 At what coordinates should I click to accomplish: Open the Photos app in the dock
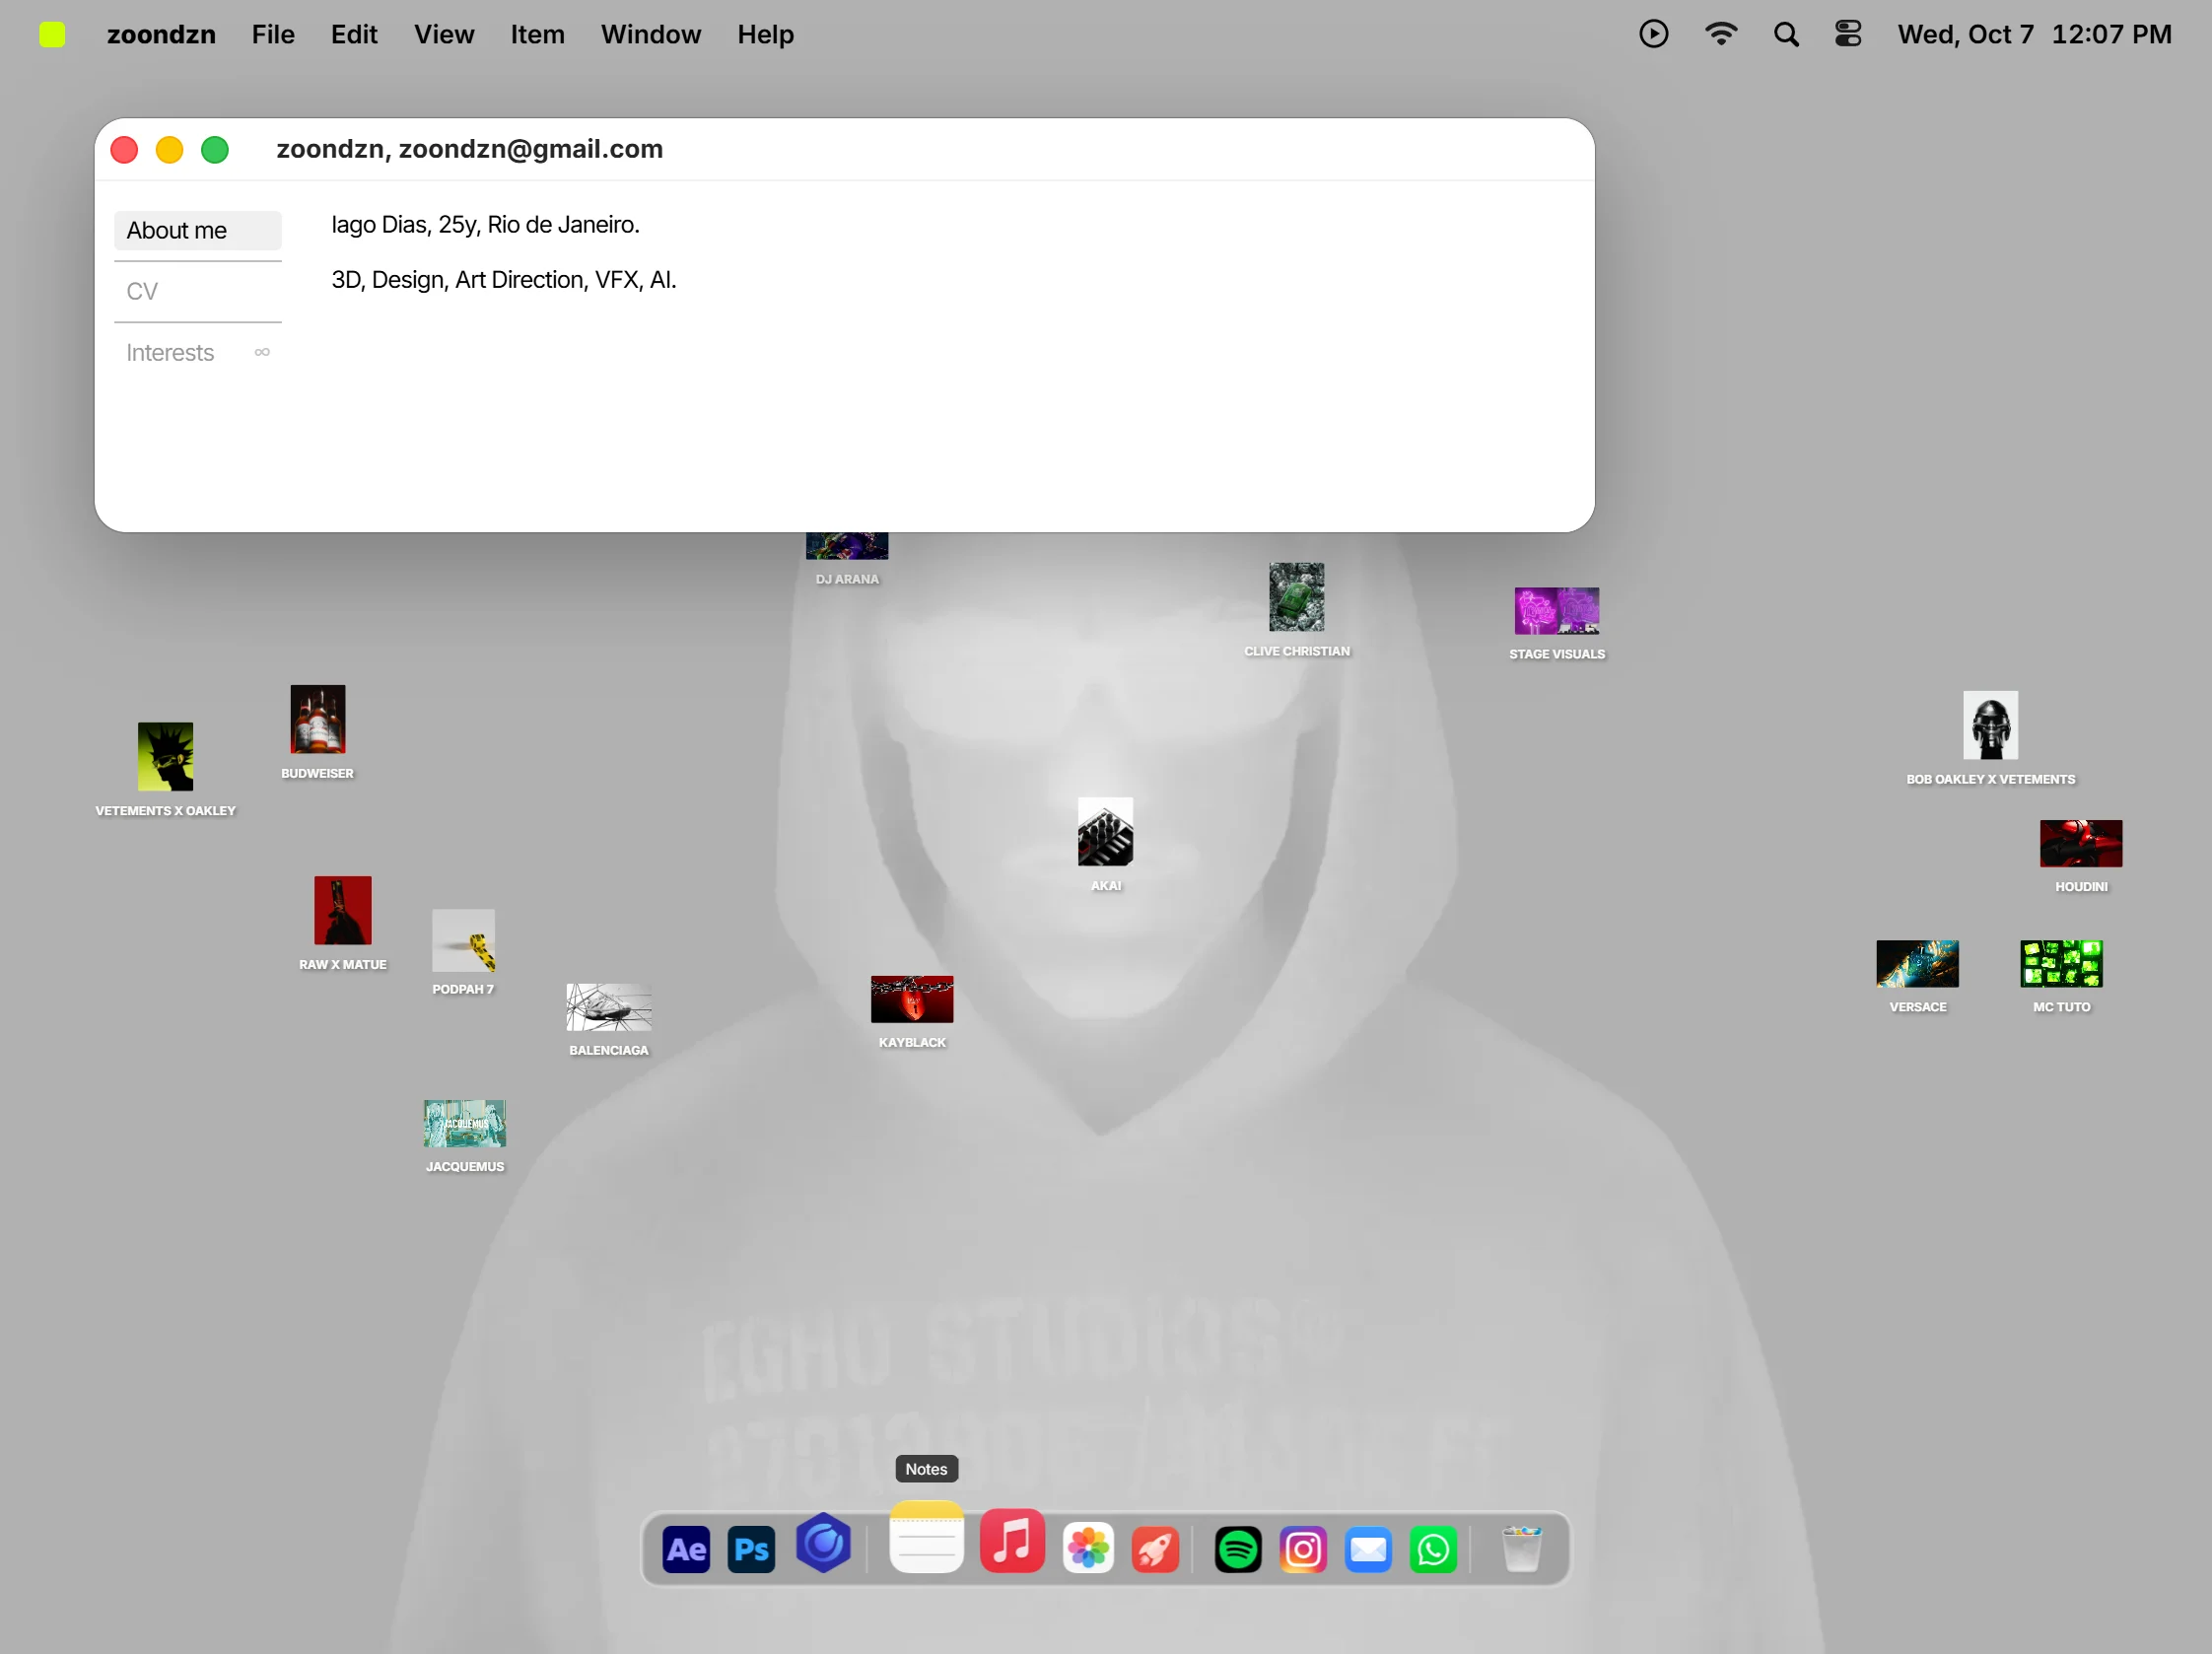[x=1088, y=1549]
